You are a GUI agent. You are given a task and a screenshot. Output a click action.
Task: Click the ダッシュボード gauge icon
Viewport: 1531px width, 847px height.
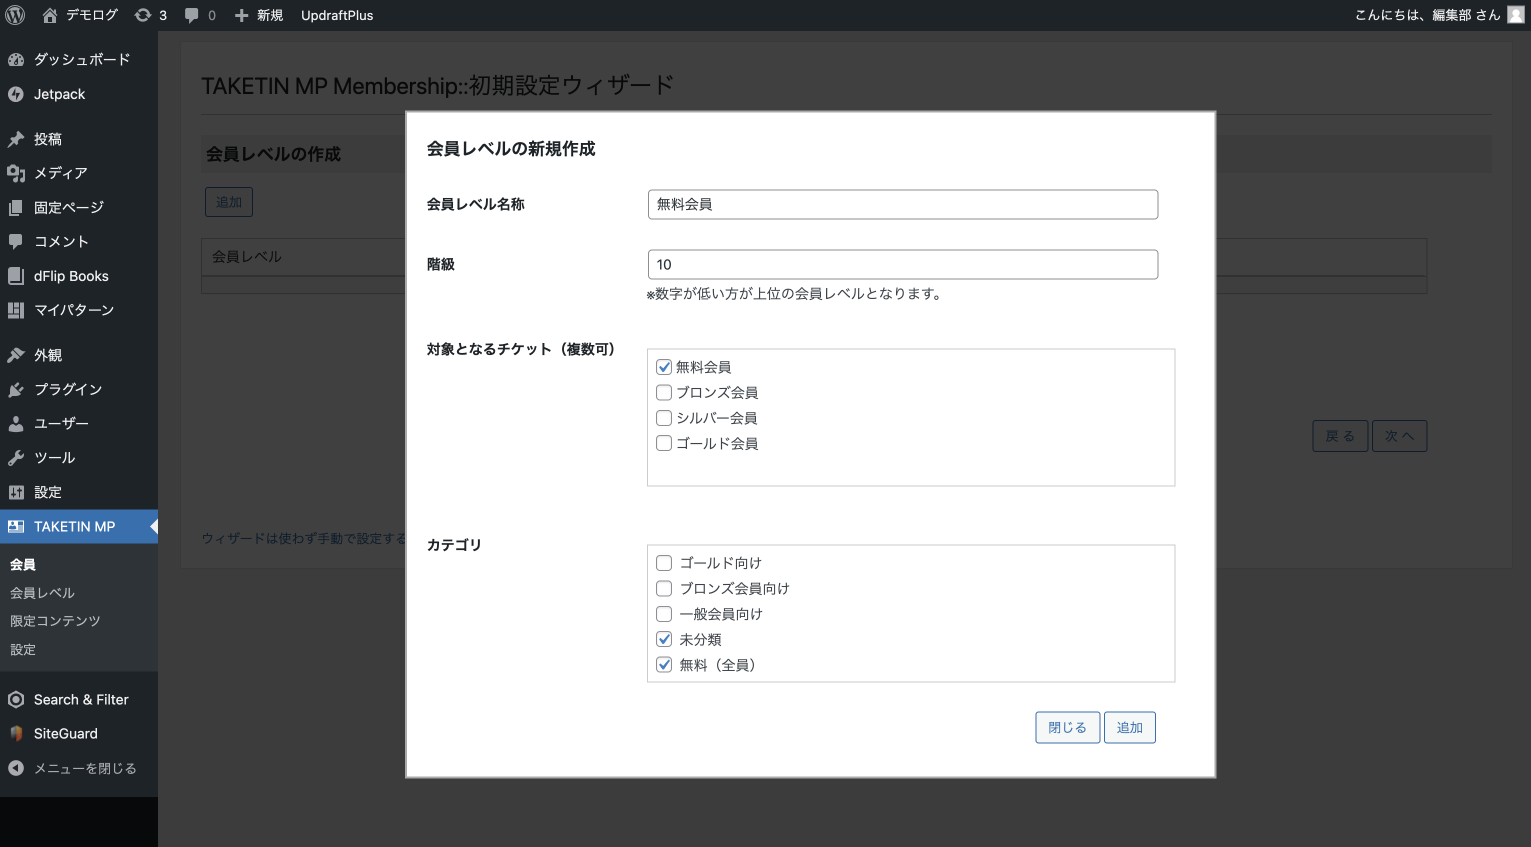tap(16, 60)
